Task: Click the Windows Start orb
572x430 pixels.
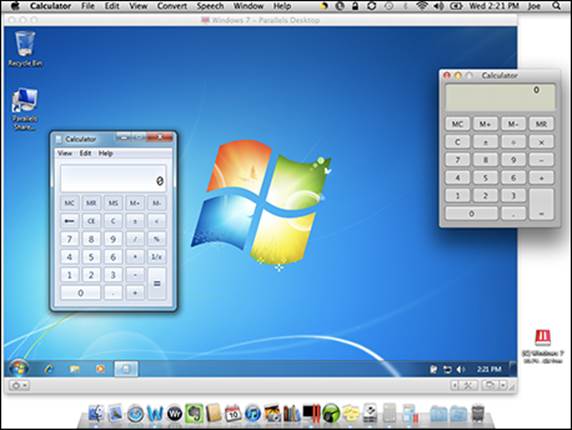Action: click(18, 368)
